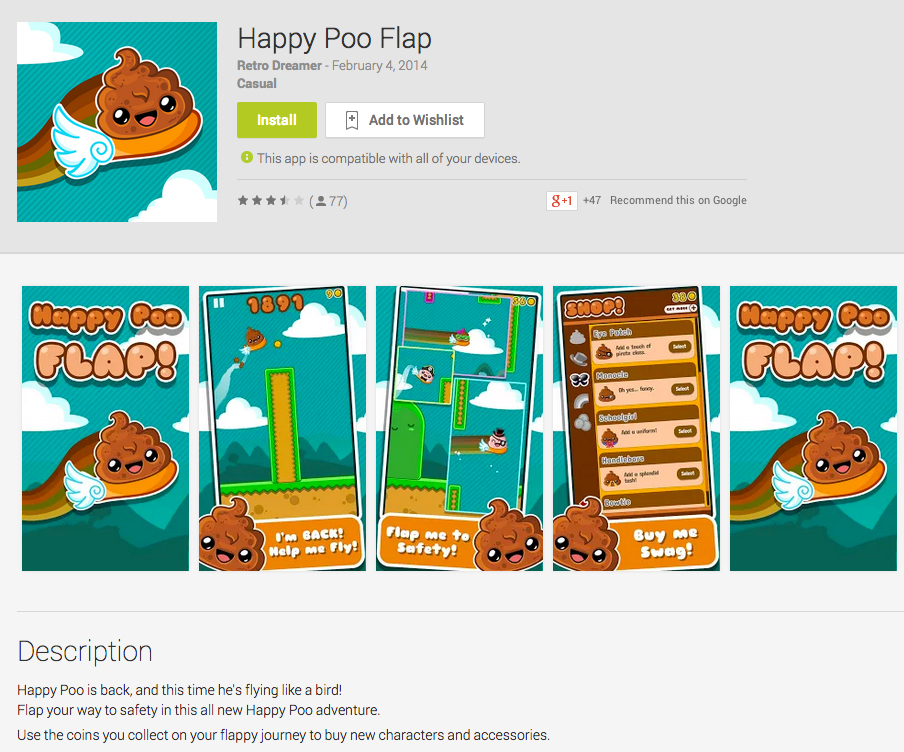Click the Google +1 icon button
Image resolution: width=904 pixels, height=752 pixels.
562,201
